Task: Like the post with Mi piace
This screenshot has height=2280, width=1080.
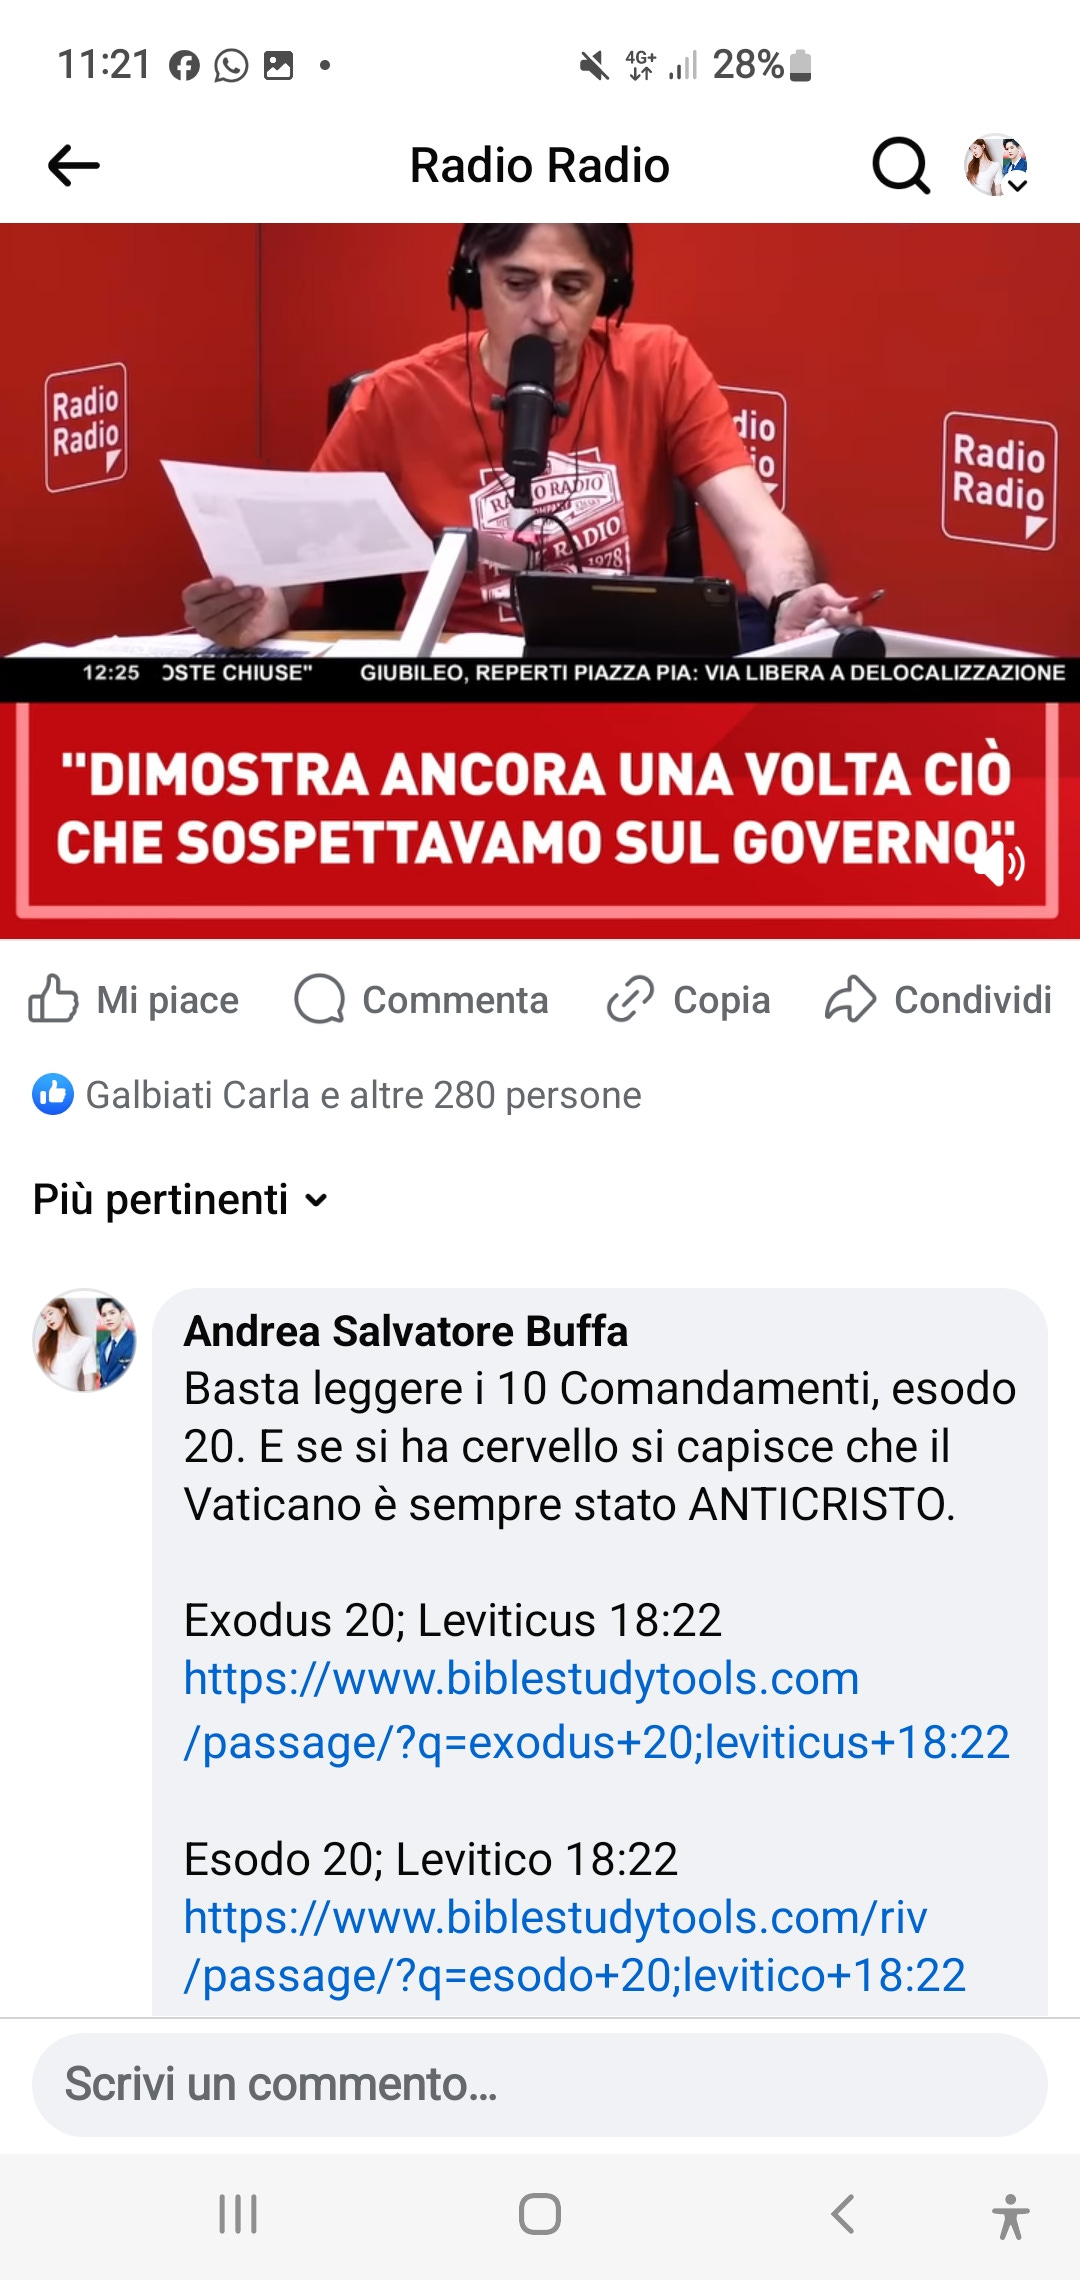Action: (x=133, y=999)
